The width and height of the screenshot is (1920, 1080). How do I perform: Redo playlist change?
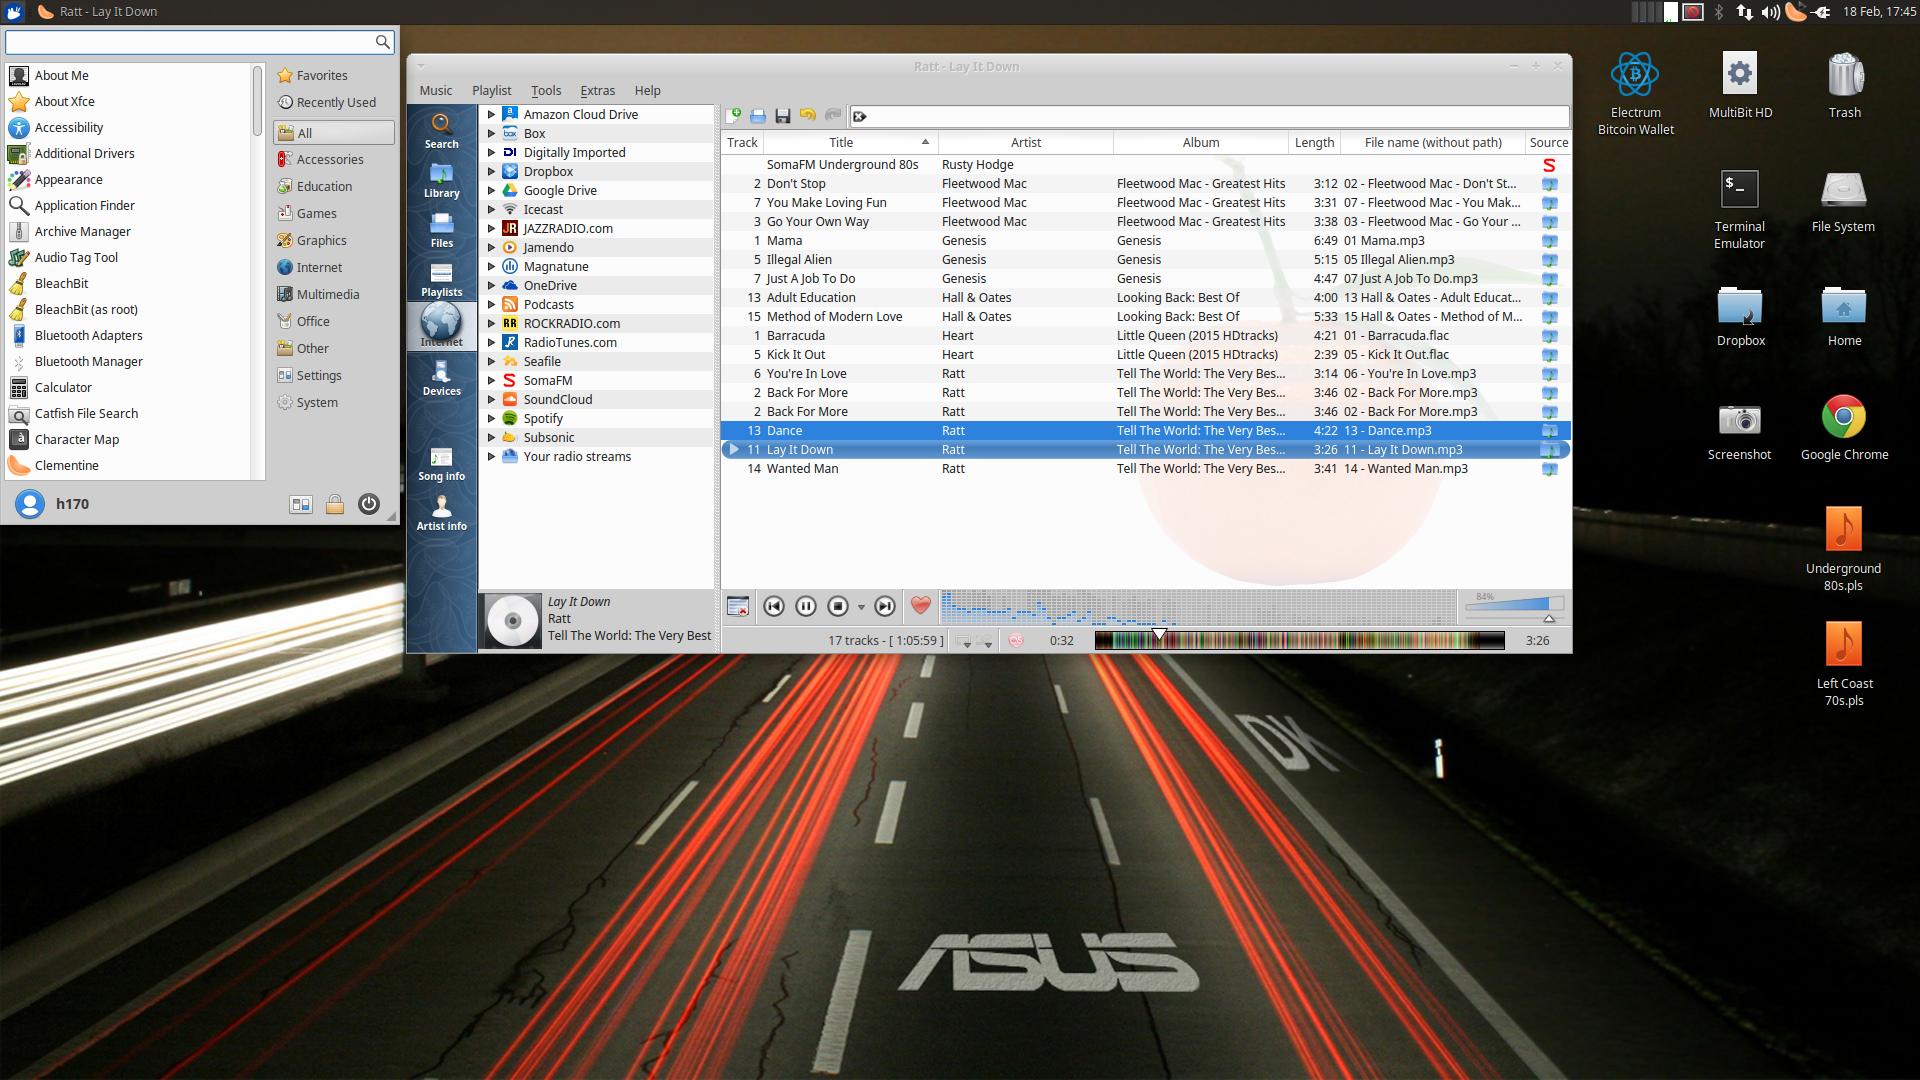point(832,116)
